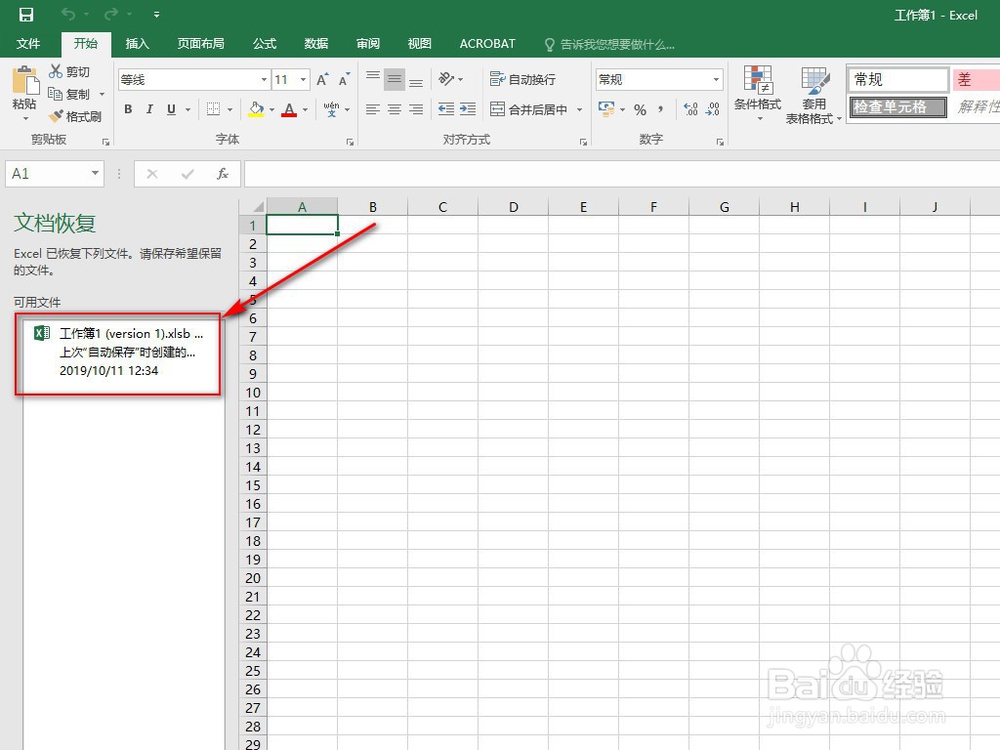Click the accounting number format icon
Screen dimensions: 1000x750
point(607,109)
